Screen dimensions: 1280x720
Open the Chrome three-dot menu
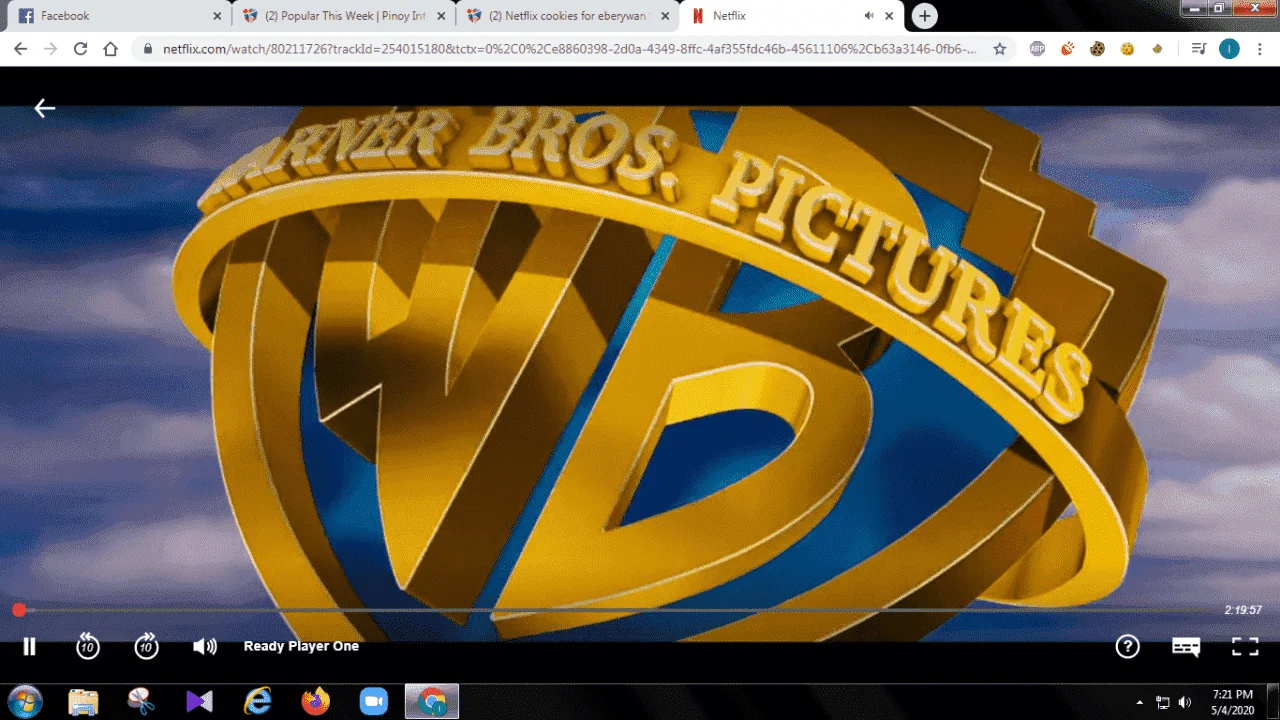1259,48
